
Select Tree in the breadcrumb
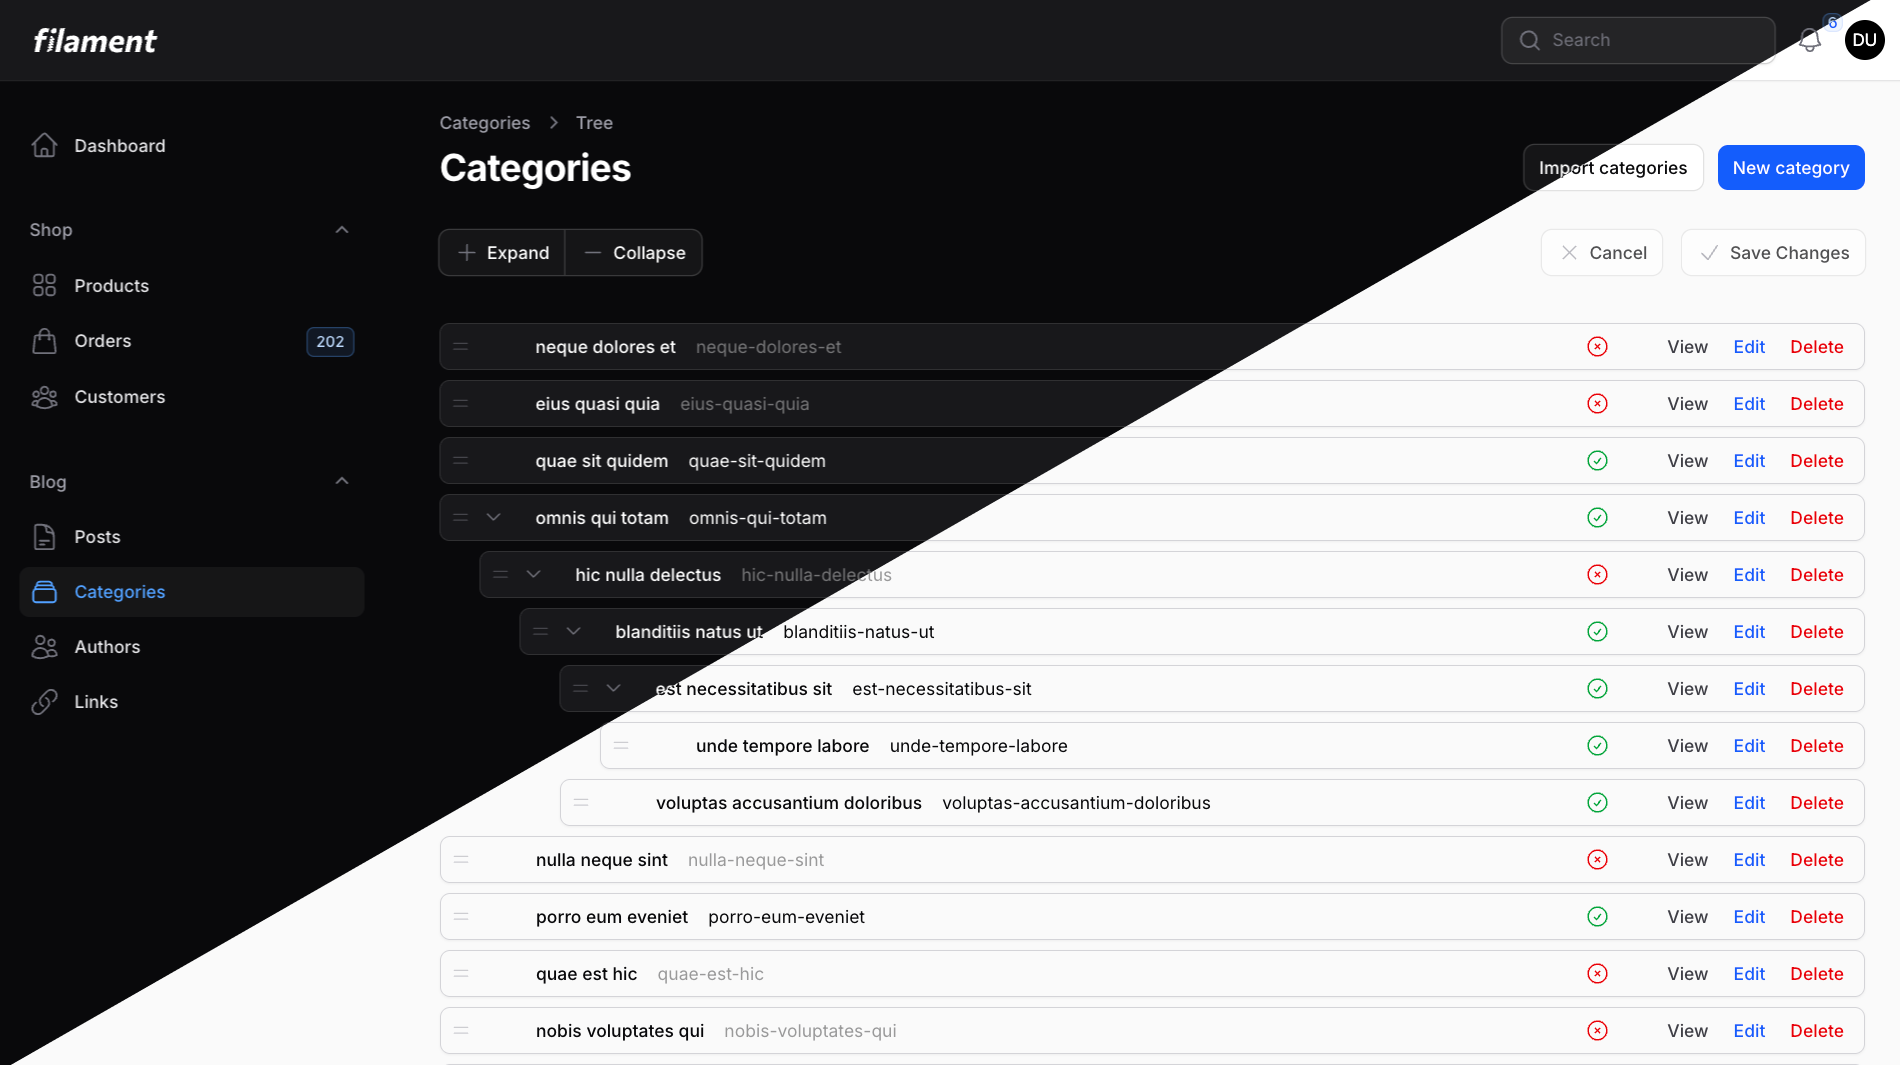594,122
